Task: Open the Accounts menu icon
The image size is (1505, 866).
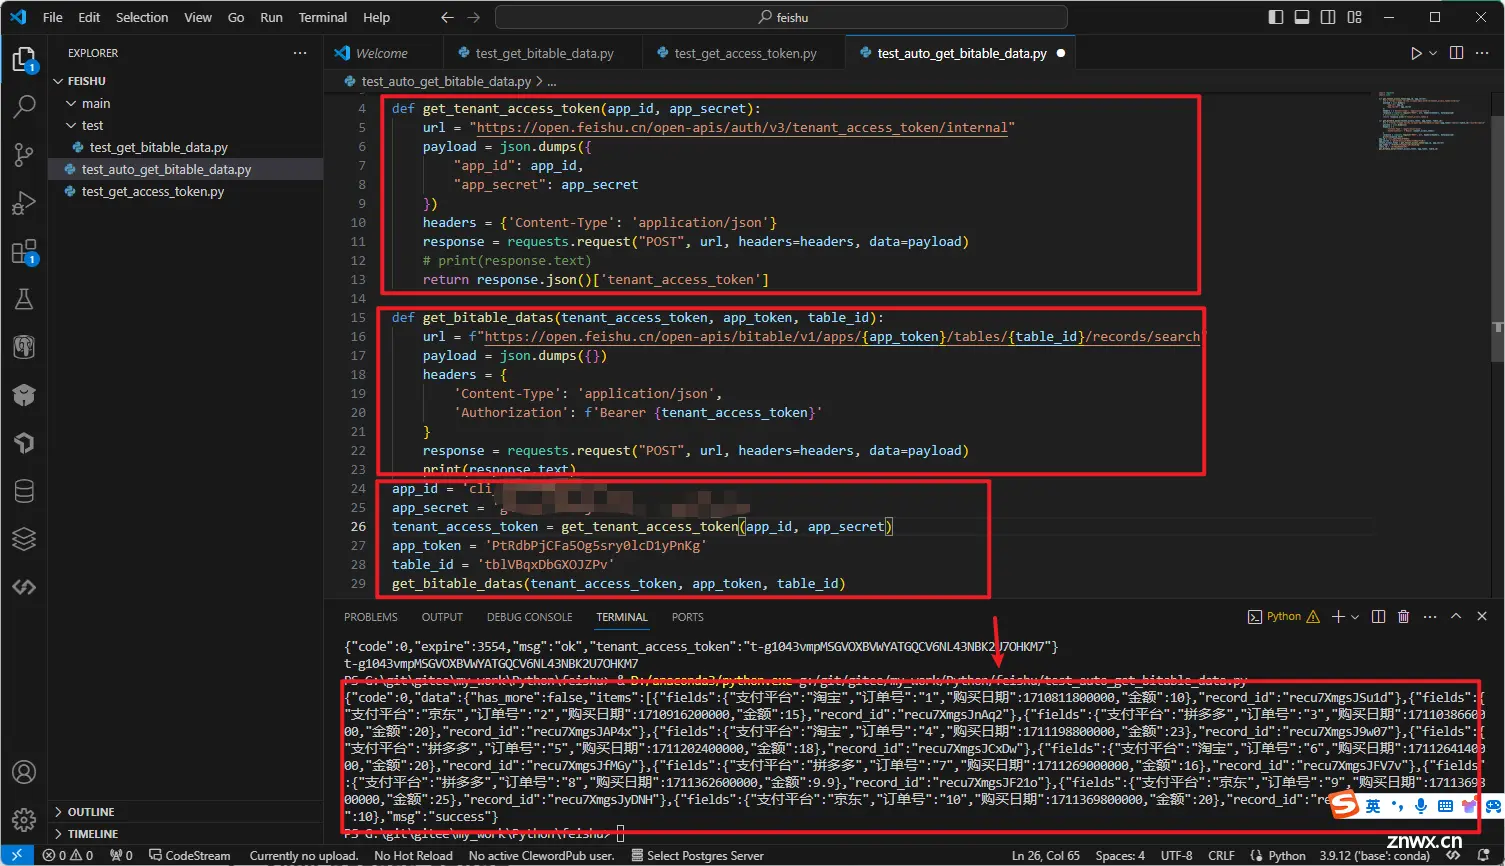Action: [x=24, y=772]
